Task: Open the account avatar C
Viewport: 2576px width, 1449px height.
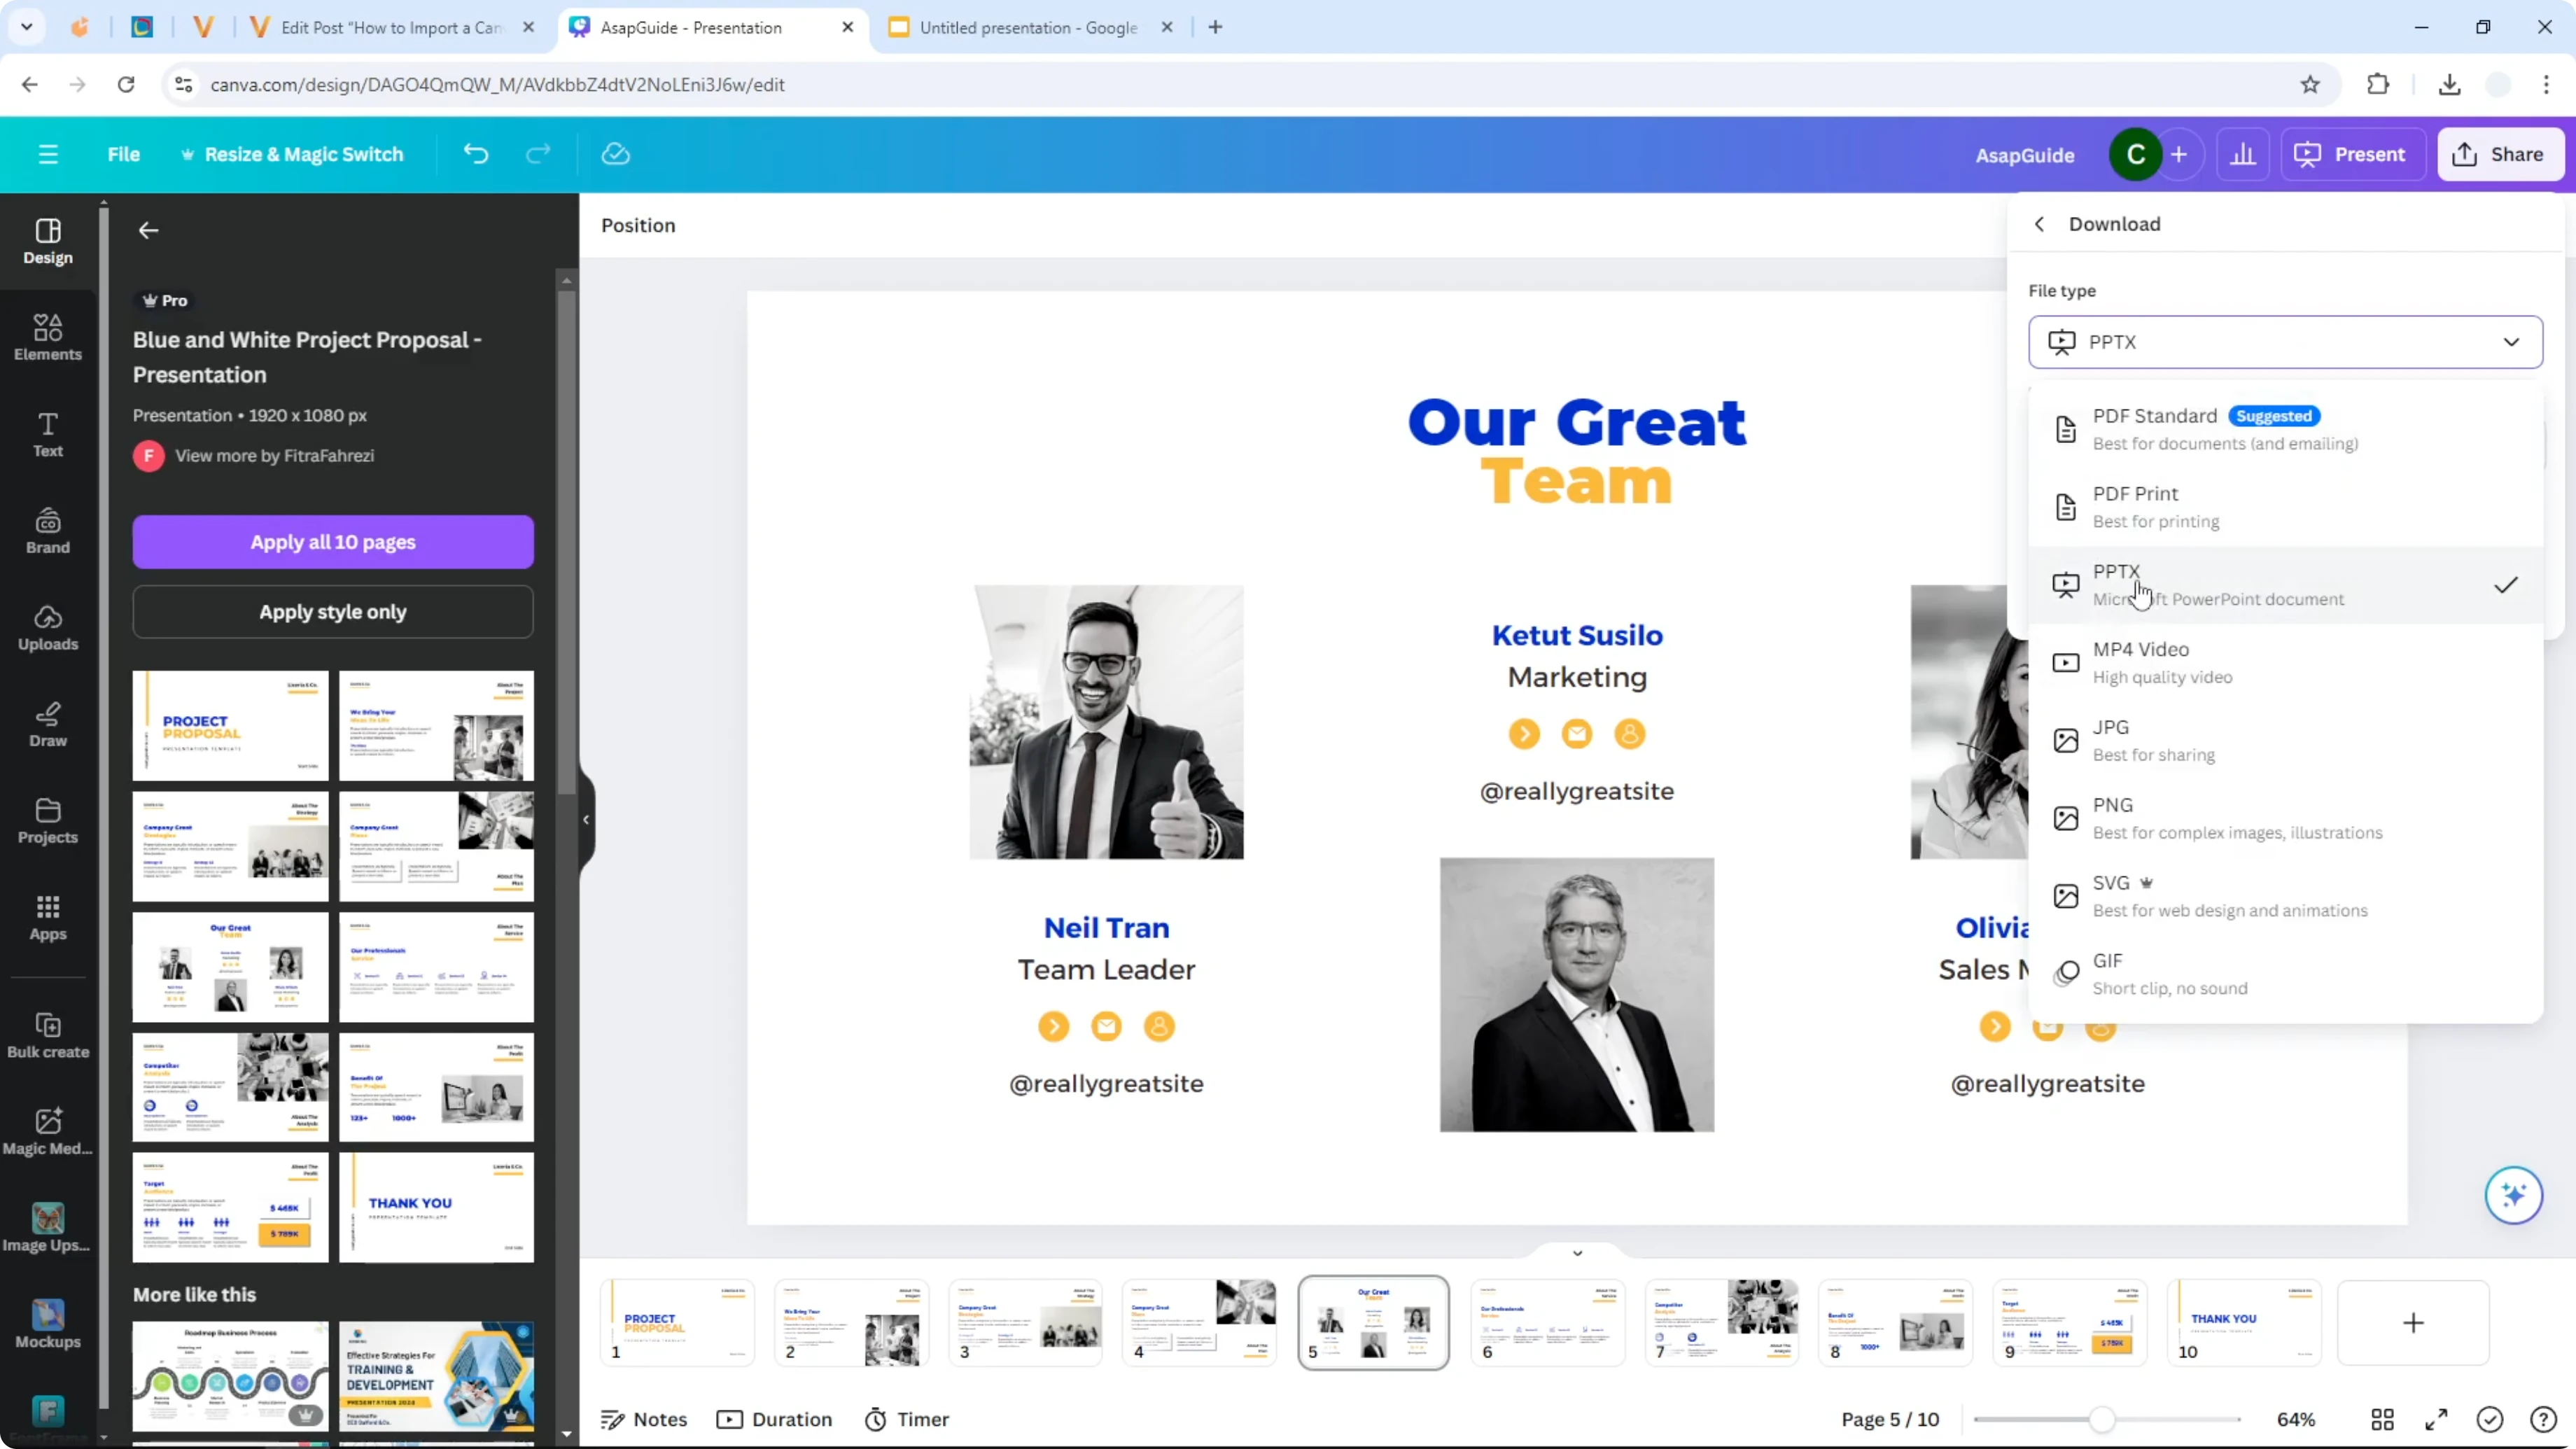Action: click(2135, 155)
